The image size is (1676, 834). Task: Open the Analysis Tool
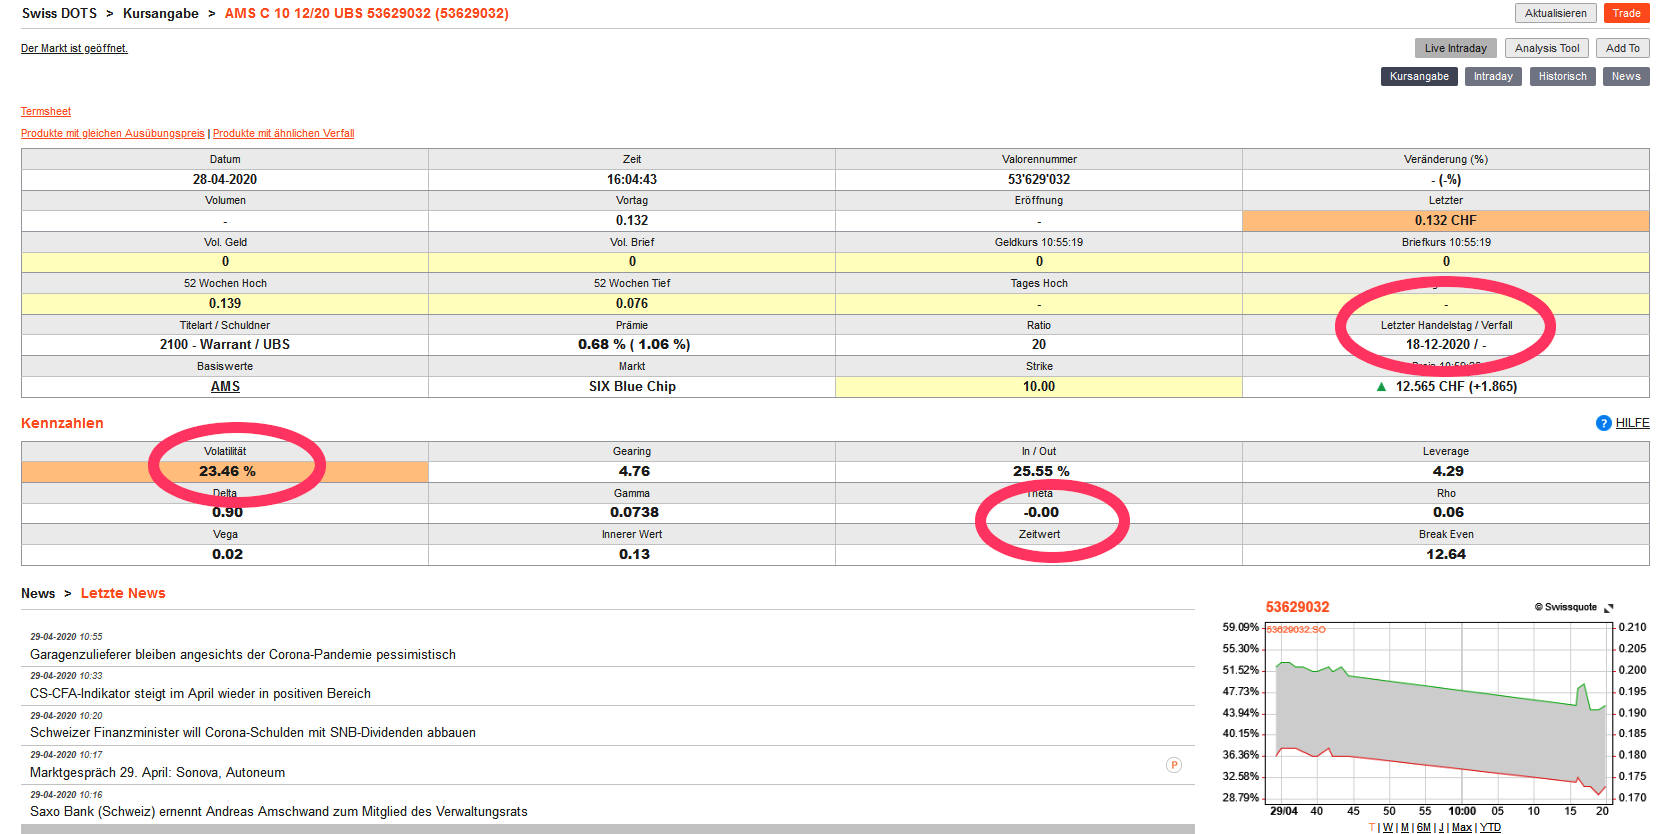(x=1547, y=48)
